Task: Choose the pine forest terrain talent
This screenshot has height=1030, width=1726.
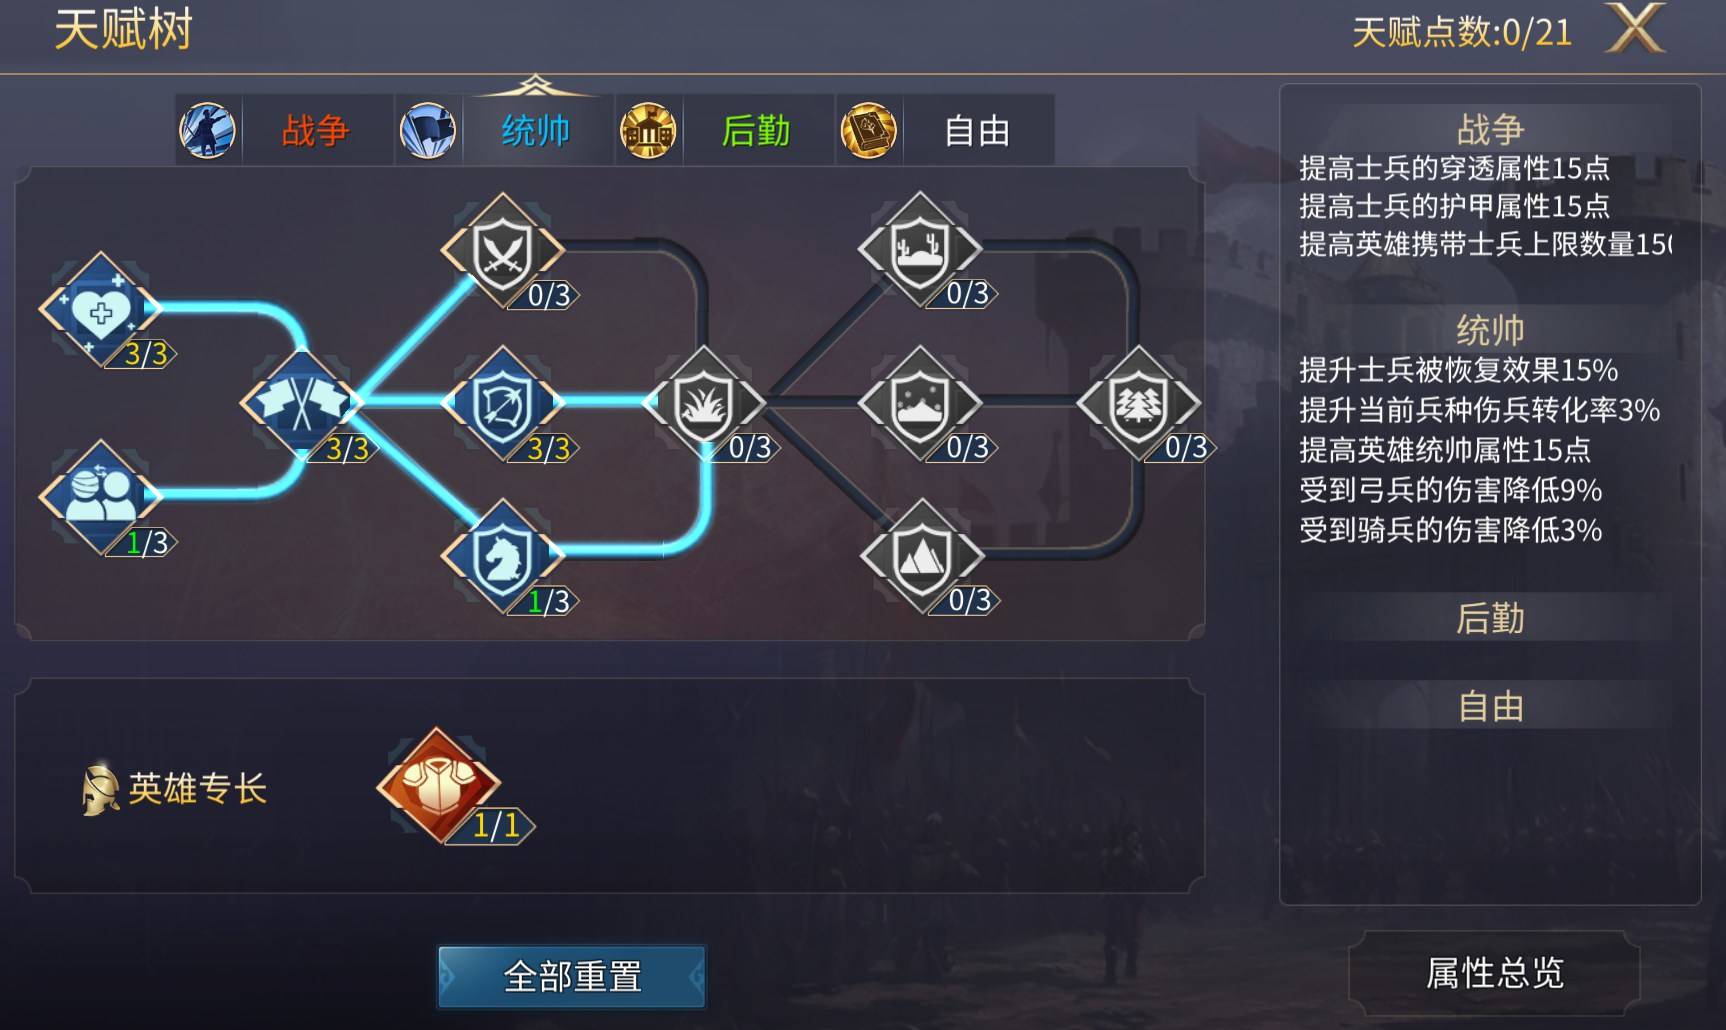Action: (1139, 403)
